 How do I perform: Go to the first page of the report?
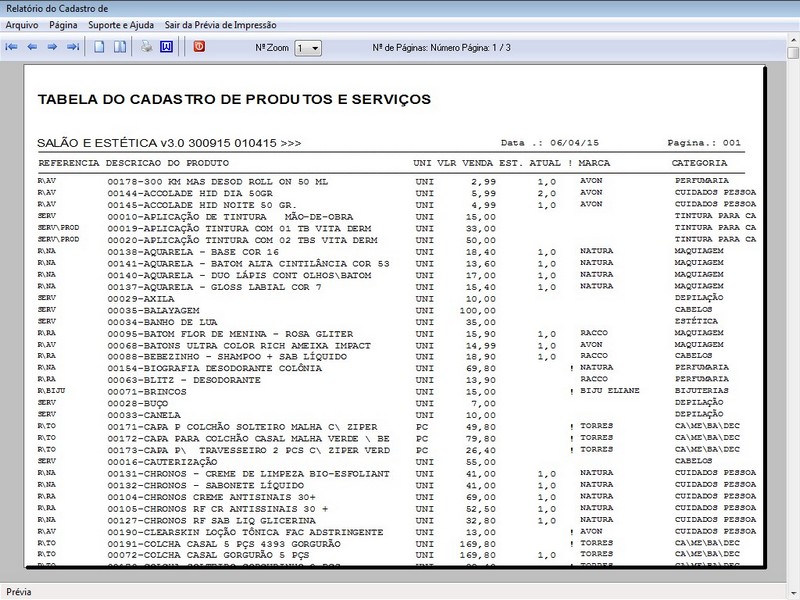click(12, 47)
